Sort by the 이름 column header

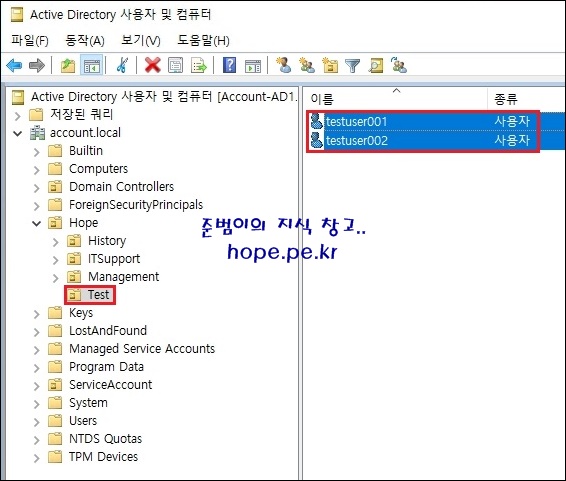tap(395, 99)
